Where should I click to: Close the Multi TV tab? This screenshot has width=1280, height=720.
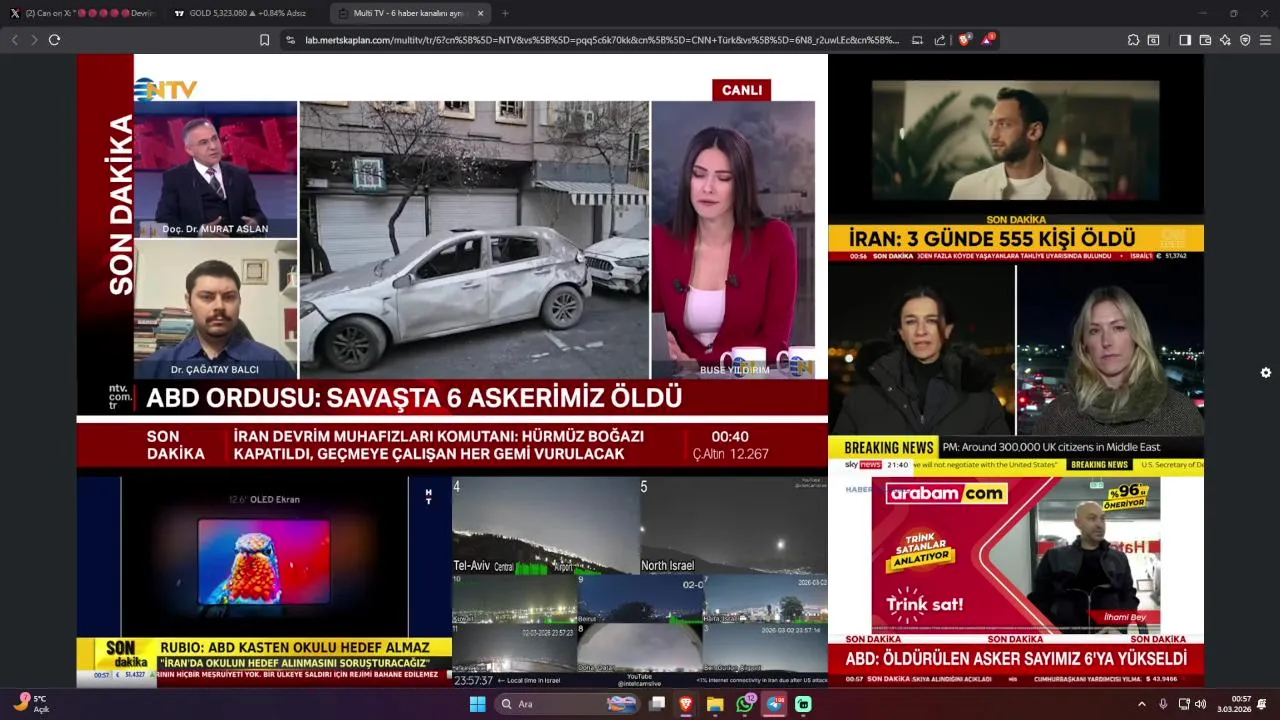pos(480,13)
